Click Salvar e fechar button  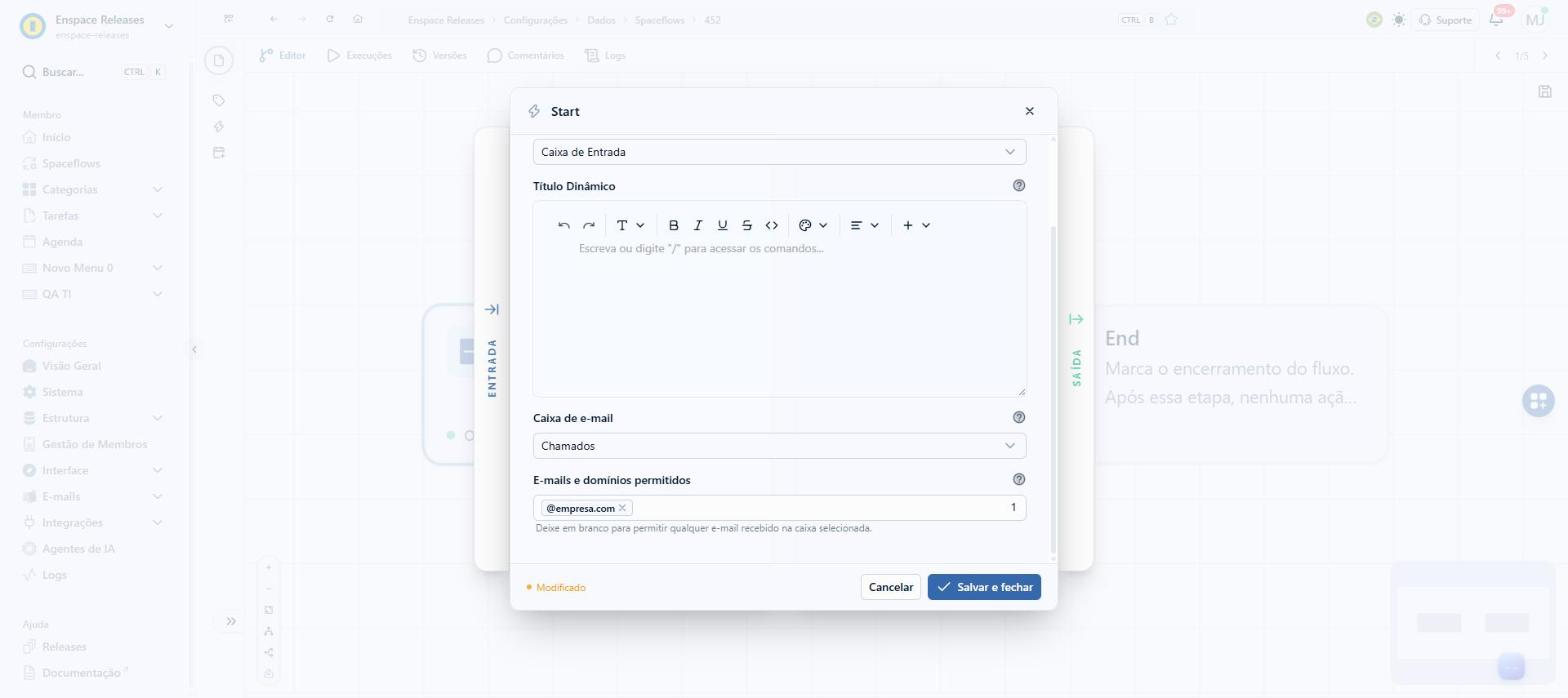click(x=984, y=587)
